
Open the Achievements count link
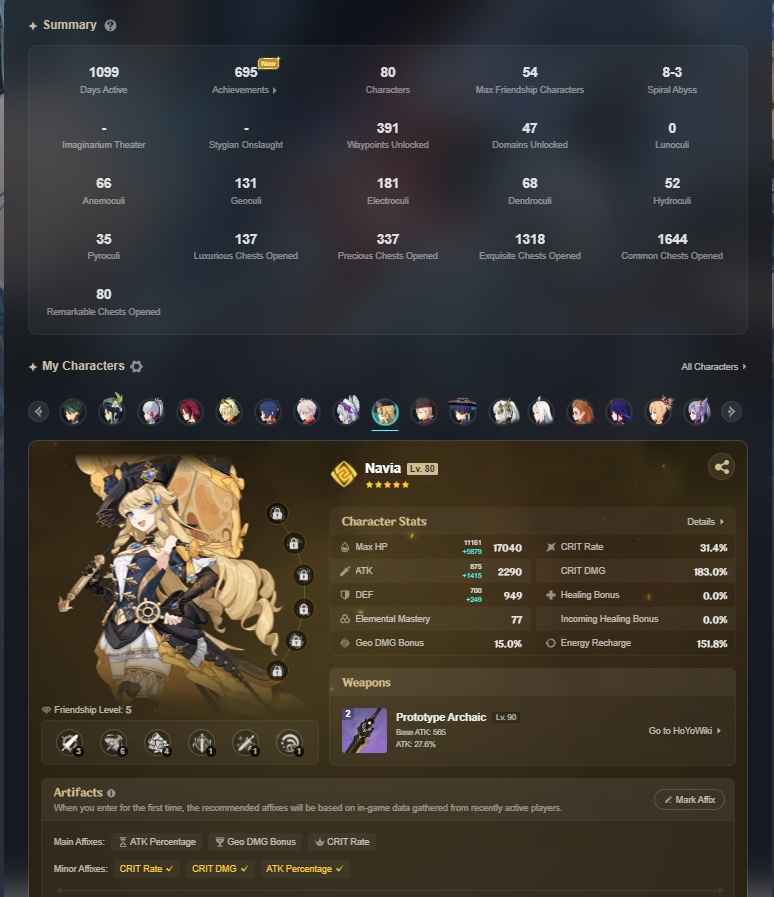tap(245, 80)
